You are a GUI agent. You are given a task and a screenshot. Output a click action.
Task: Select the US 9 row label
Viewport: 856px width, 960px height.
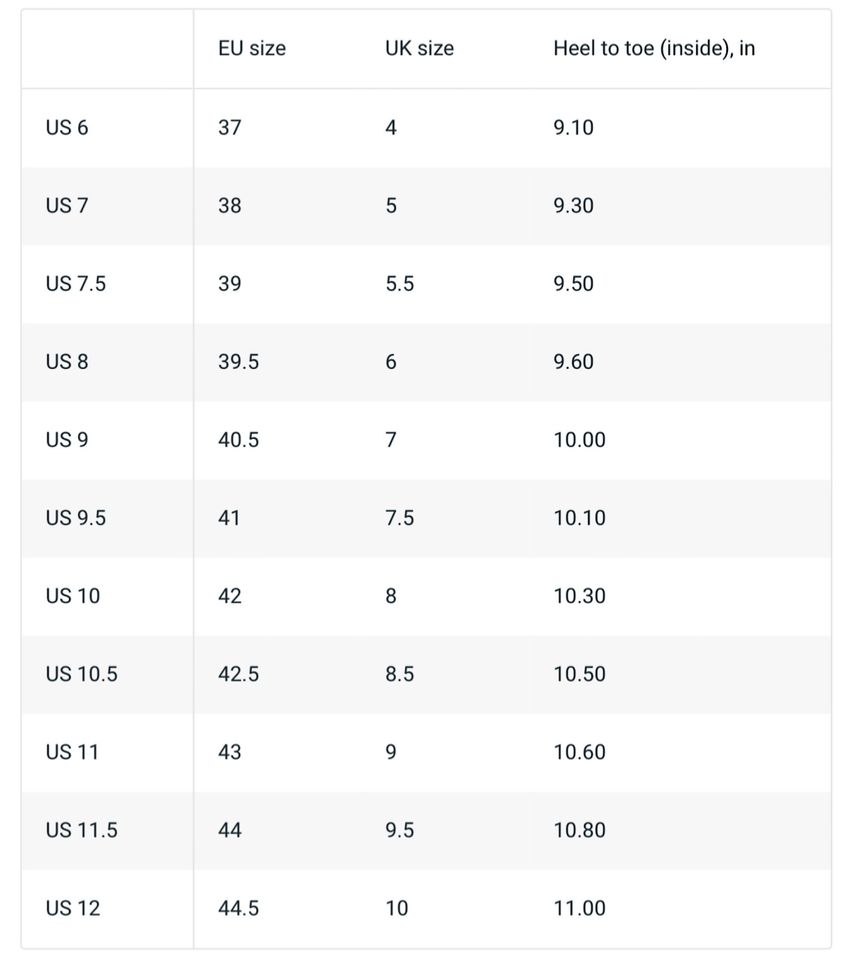point(67,440)
